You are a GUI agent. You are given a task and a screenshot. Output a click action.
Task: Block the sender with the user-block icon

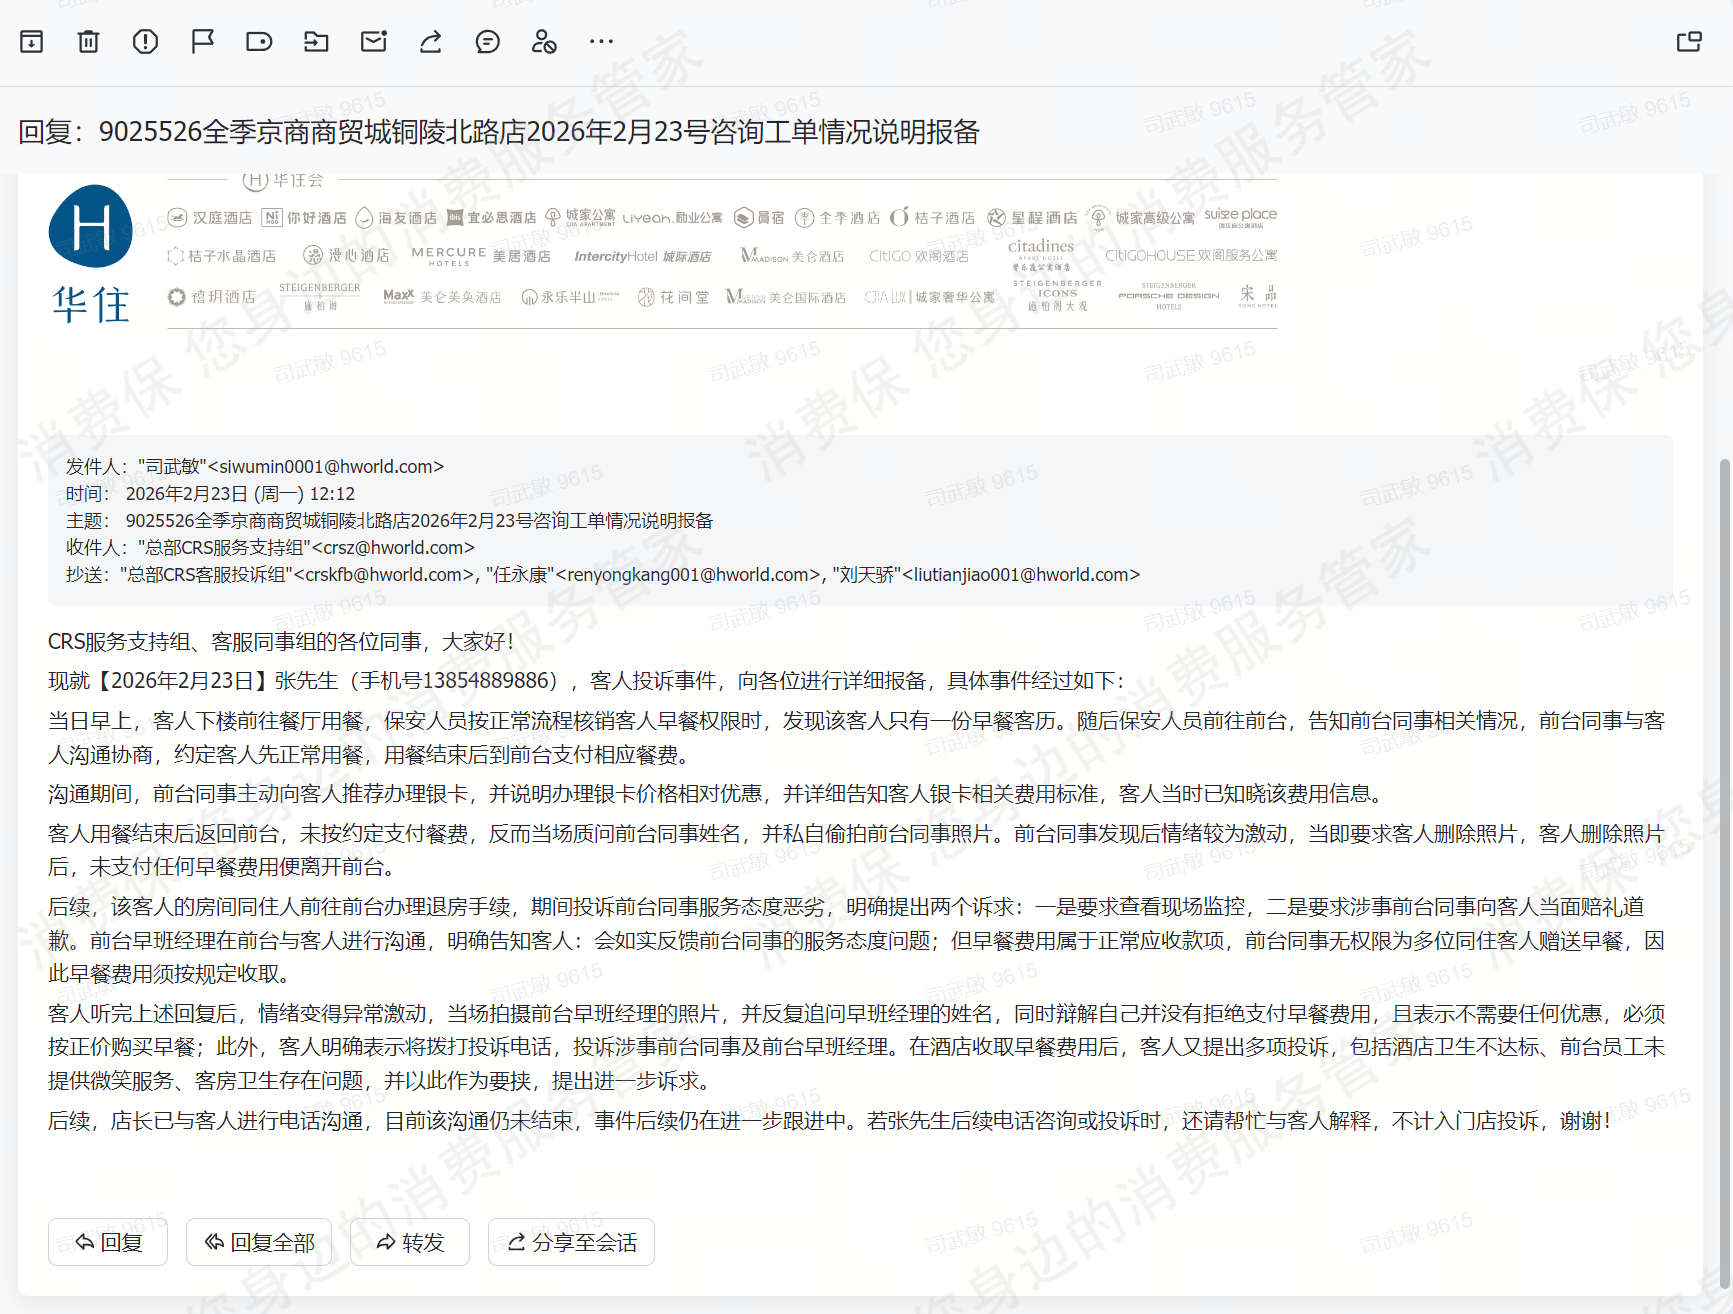coord(544,42)
